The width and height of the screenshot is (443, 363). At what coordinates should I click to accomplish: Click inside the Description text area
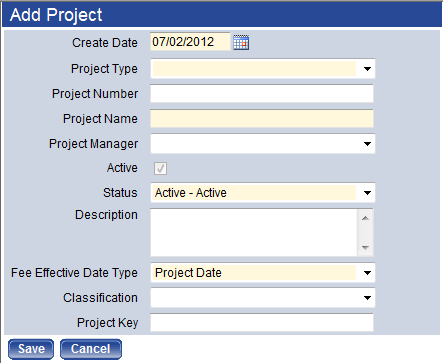point(254,232)
